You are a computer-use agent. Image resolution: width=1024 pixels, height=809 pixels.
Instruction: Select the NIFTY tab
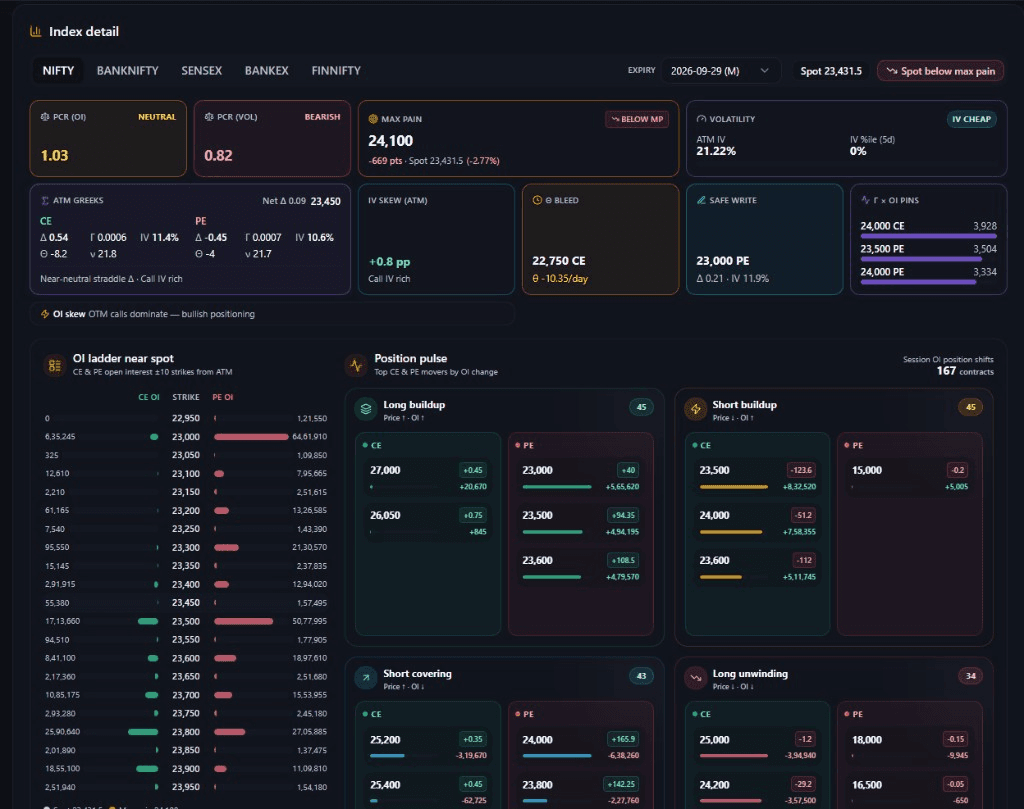[58, 71]
